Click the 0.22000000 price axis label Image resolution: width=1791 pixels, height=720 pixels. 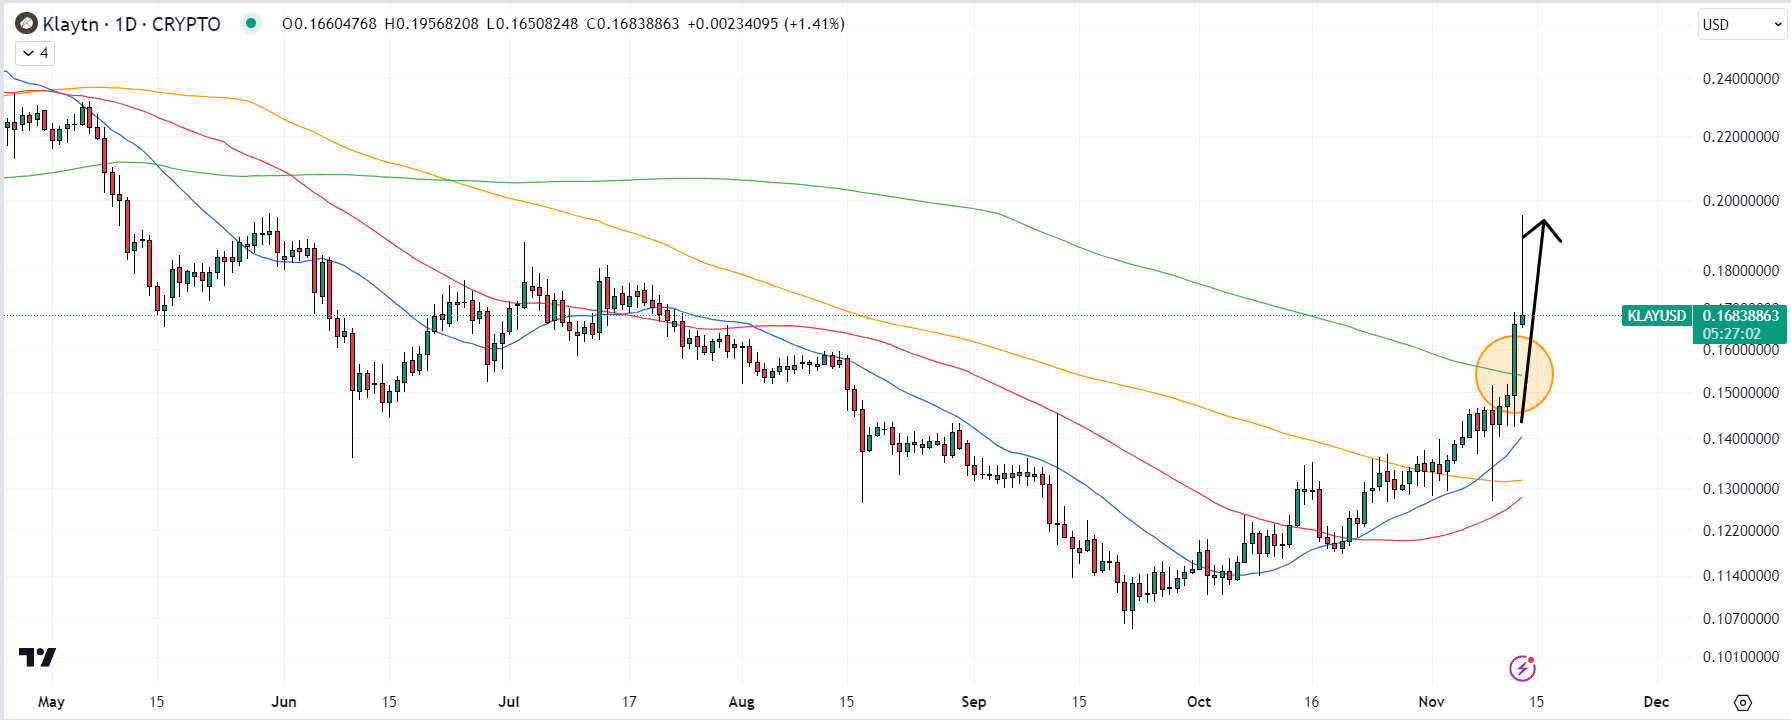tap(1741, 137)
